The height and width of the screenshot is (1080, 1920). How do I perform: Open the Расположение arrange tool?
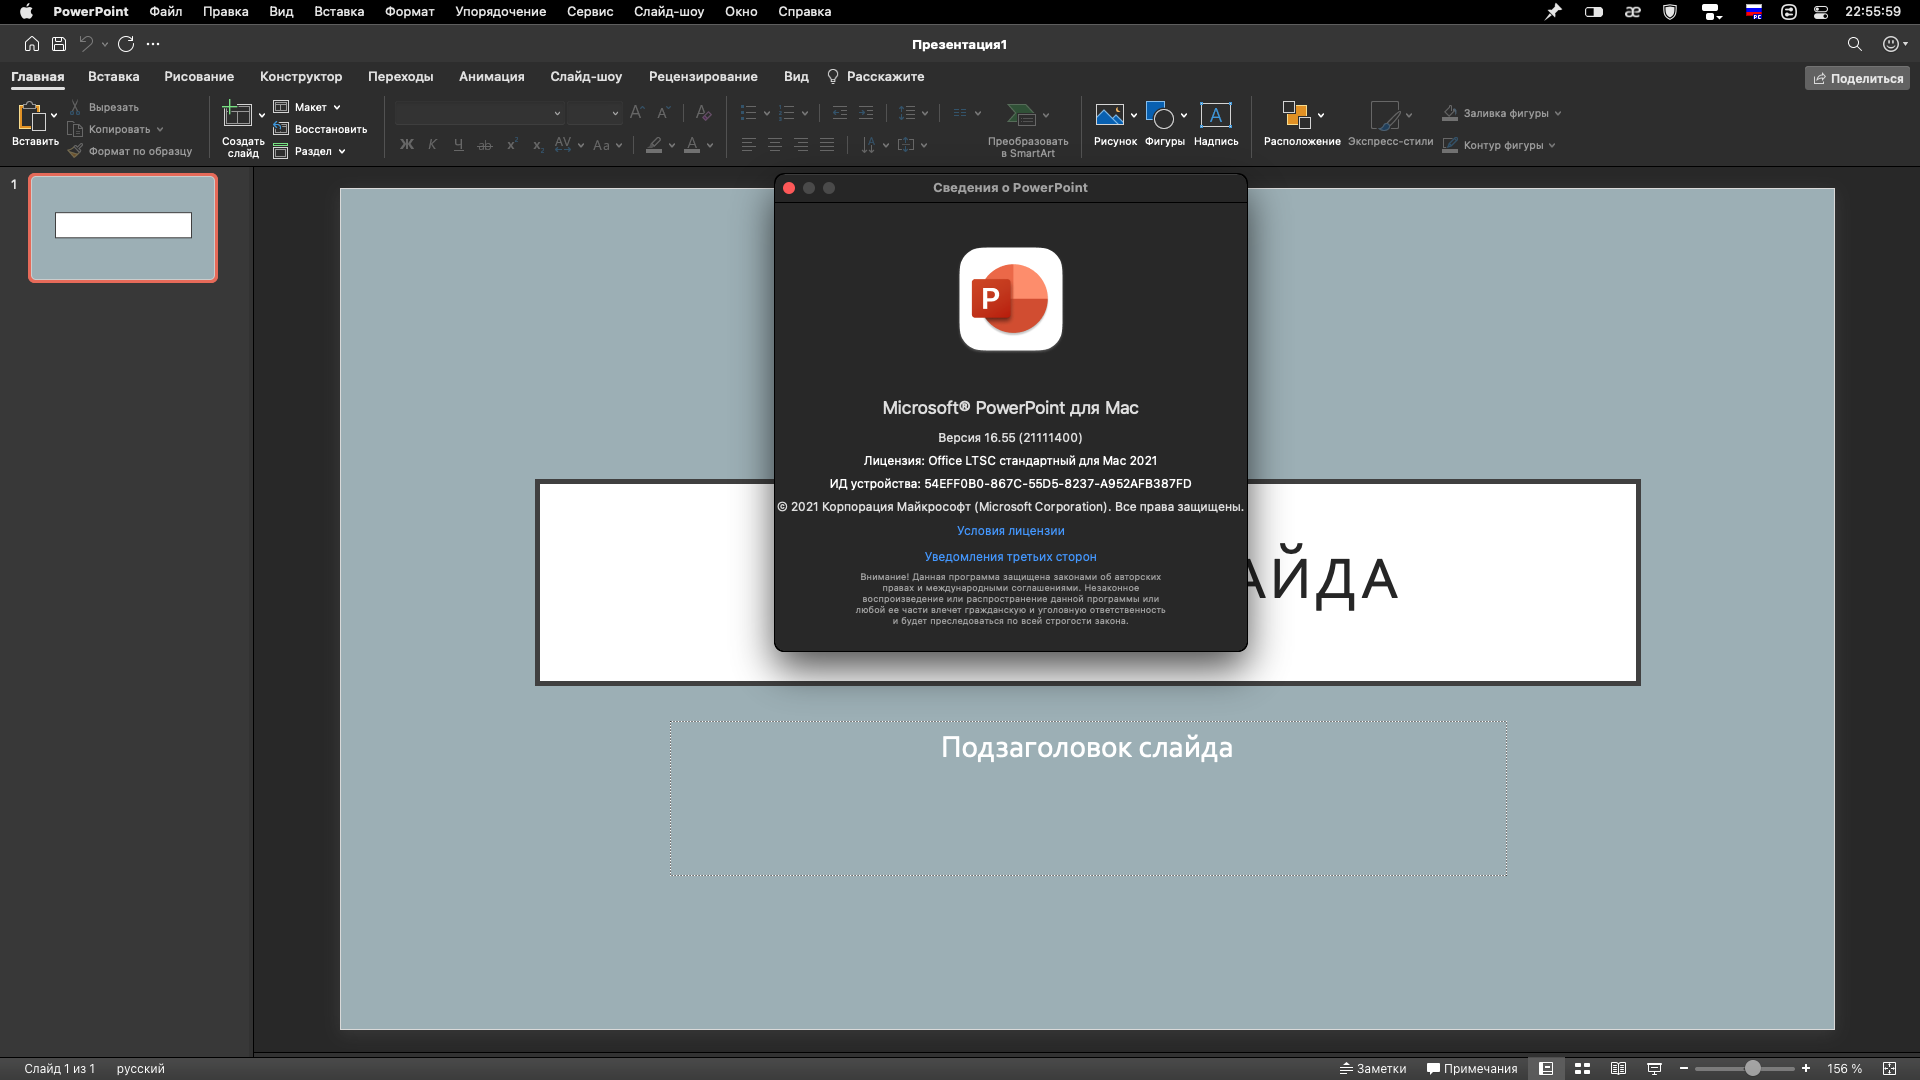[x=1296, y=116]
